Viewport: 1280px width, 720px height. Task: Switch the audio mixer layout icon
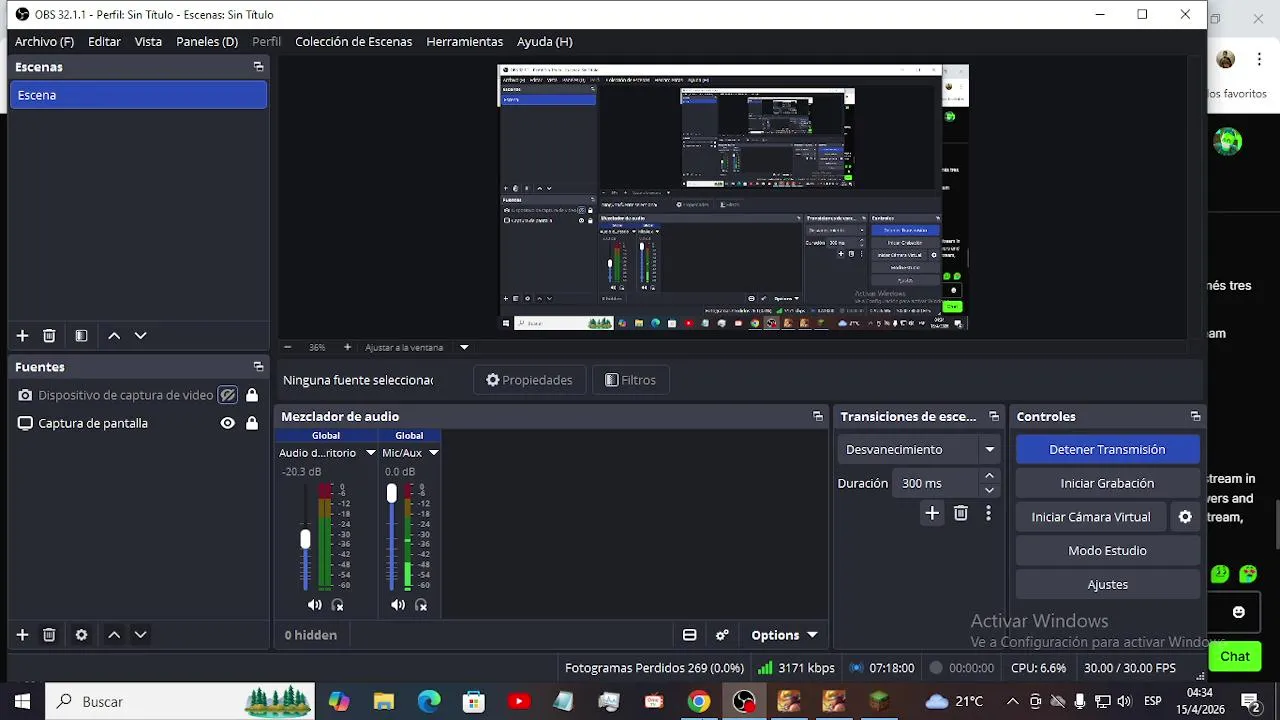tap(689, 635)
